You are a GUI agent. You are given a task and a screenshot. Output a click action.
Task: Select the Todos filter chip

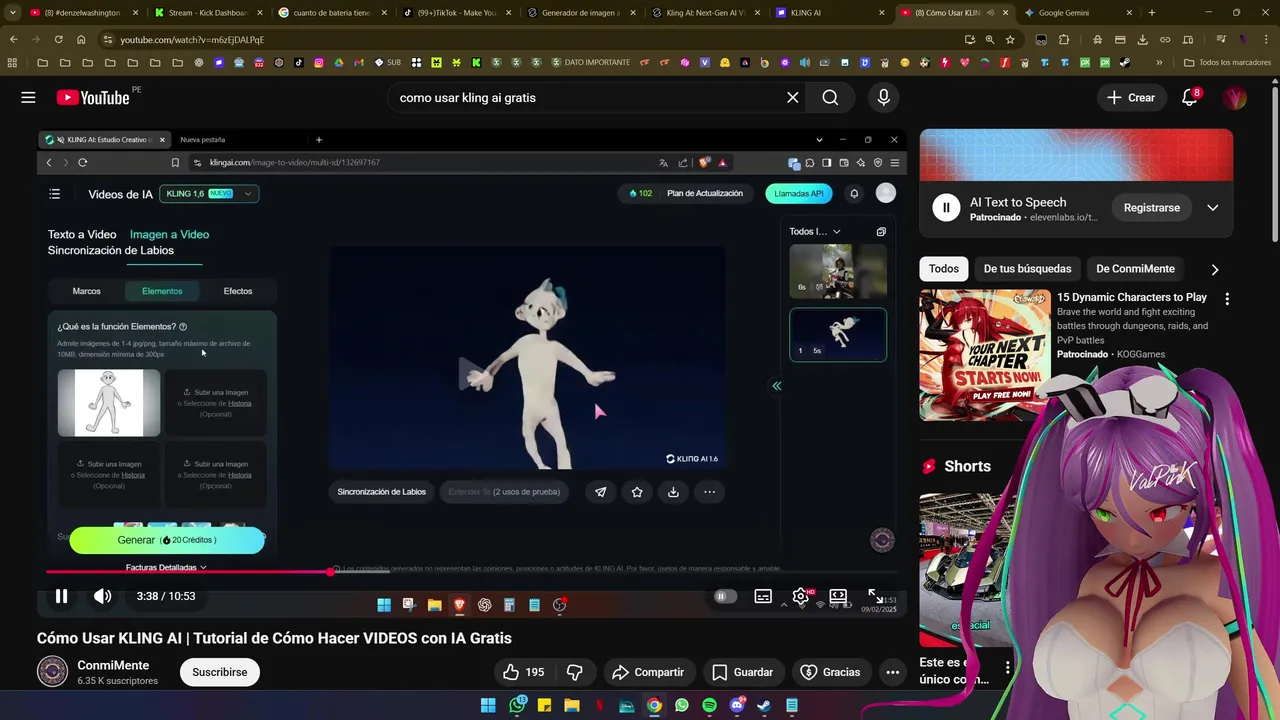pyautogui.click(x=943, y=268)
